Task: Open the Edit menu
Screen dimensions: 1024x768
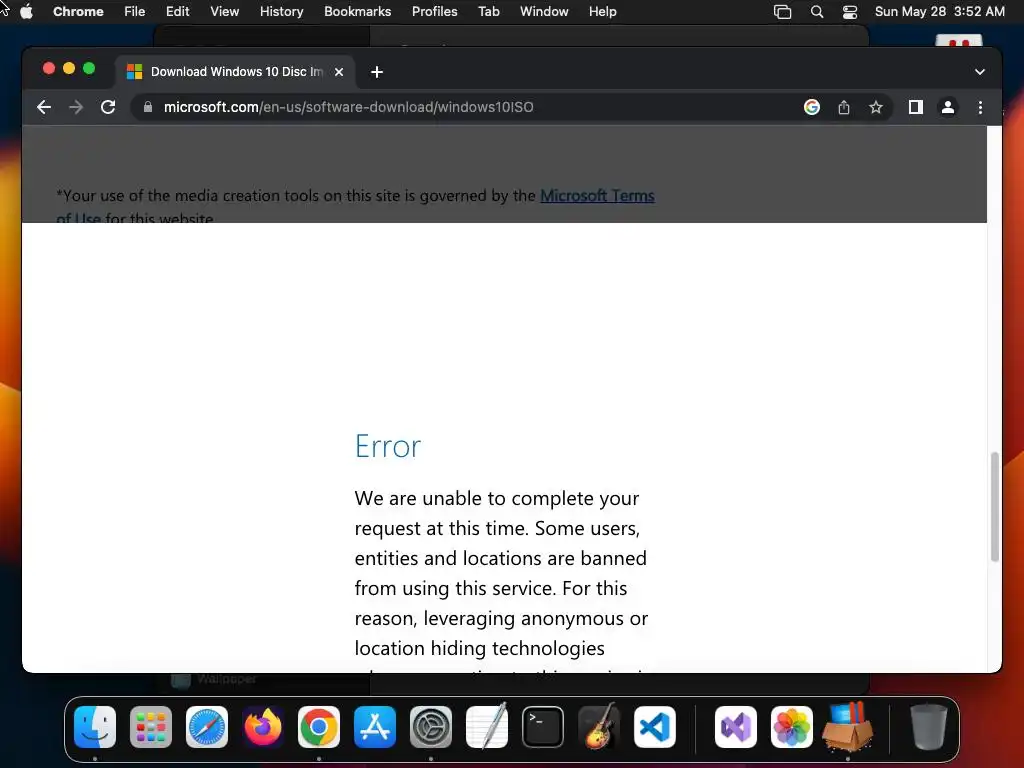Action: click(177, 11)
